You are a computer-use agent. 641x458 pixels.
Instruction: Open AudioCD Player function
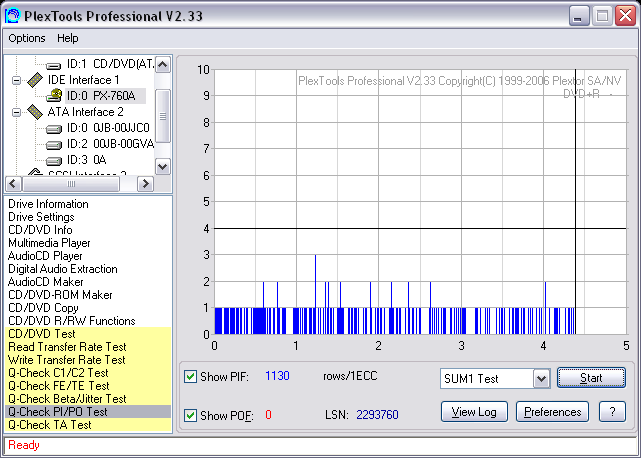coord(45,256)
